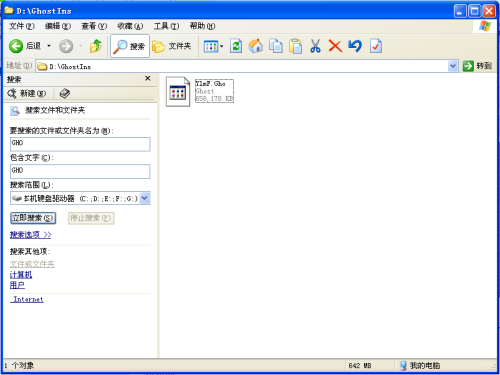The image size is (500, 375).
Task: Open the 查看 (V) menu
Action: 94,26
